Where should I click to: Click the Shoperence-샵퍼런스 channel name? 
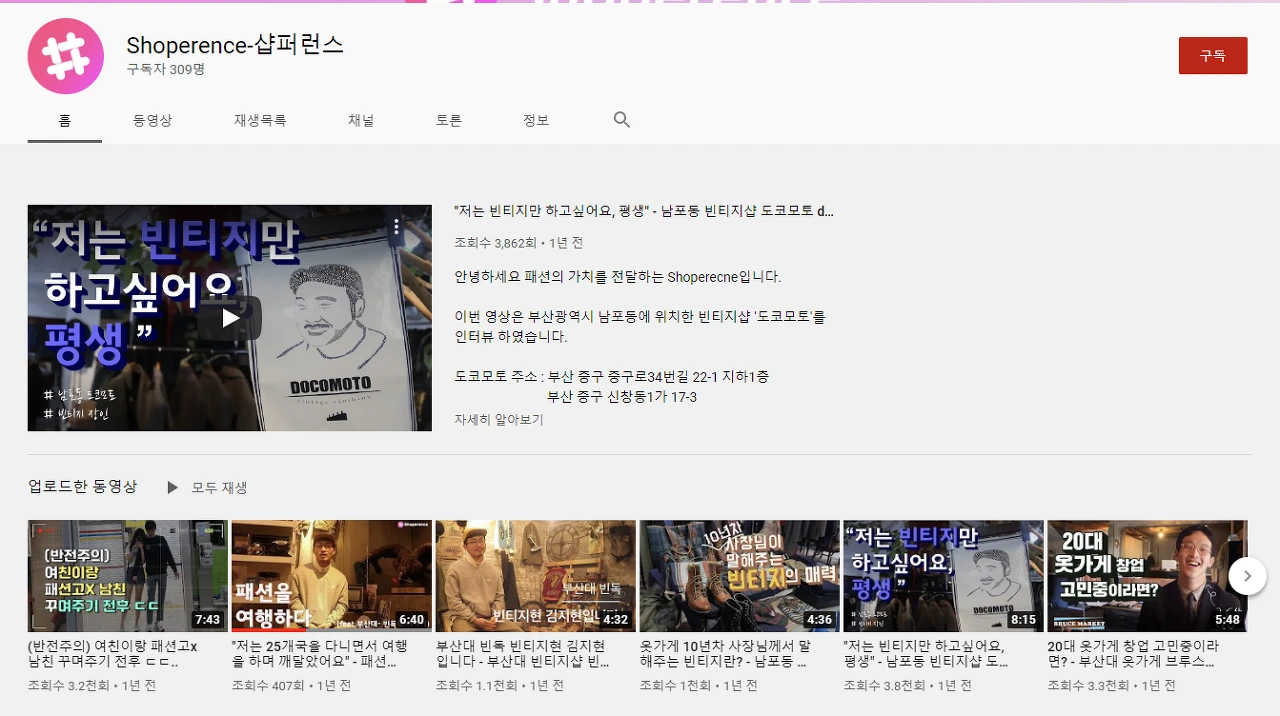pyautogui.click(x=235, y=45)
